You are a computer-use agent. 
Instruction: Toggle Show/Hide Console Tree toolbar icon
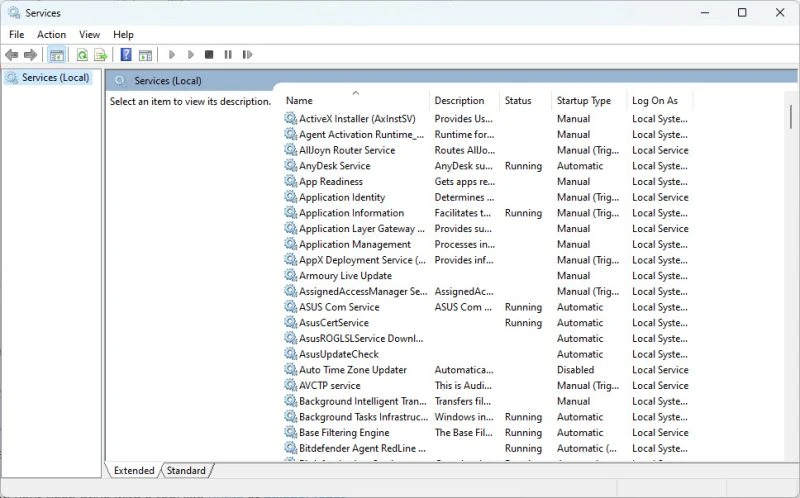pos(57,55)
